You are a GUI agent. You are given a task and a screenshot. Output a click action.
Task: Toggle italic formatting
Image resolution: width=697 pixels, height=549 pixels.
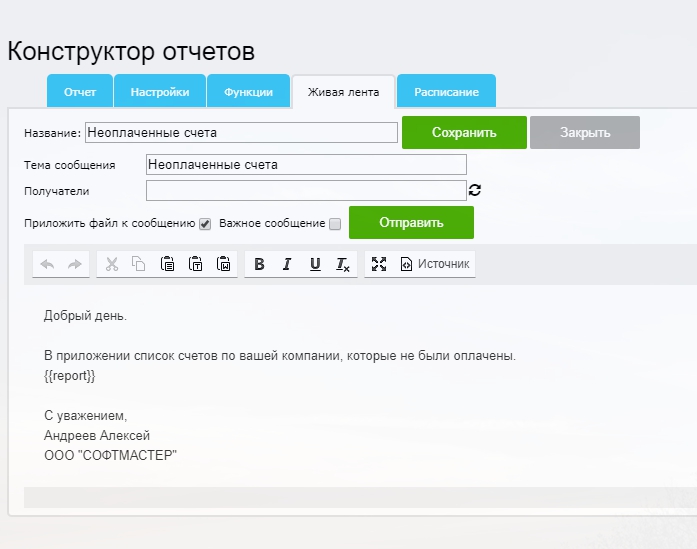(287, 264)
